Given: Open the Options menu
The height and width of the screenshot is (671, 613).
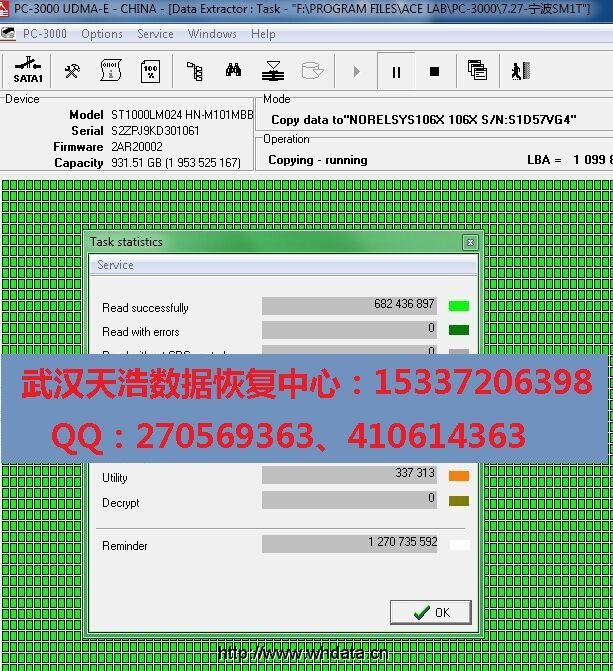Looking at the screenshot, I should 102,34.
